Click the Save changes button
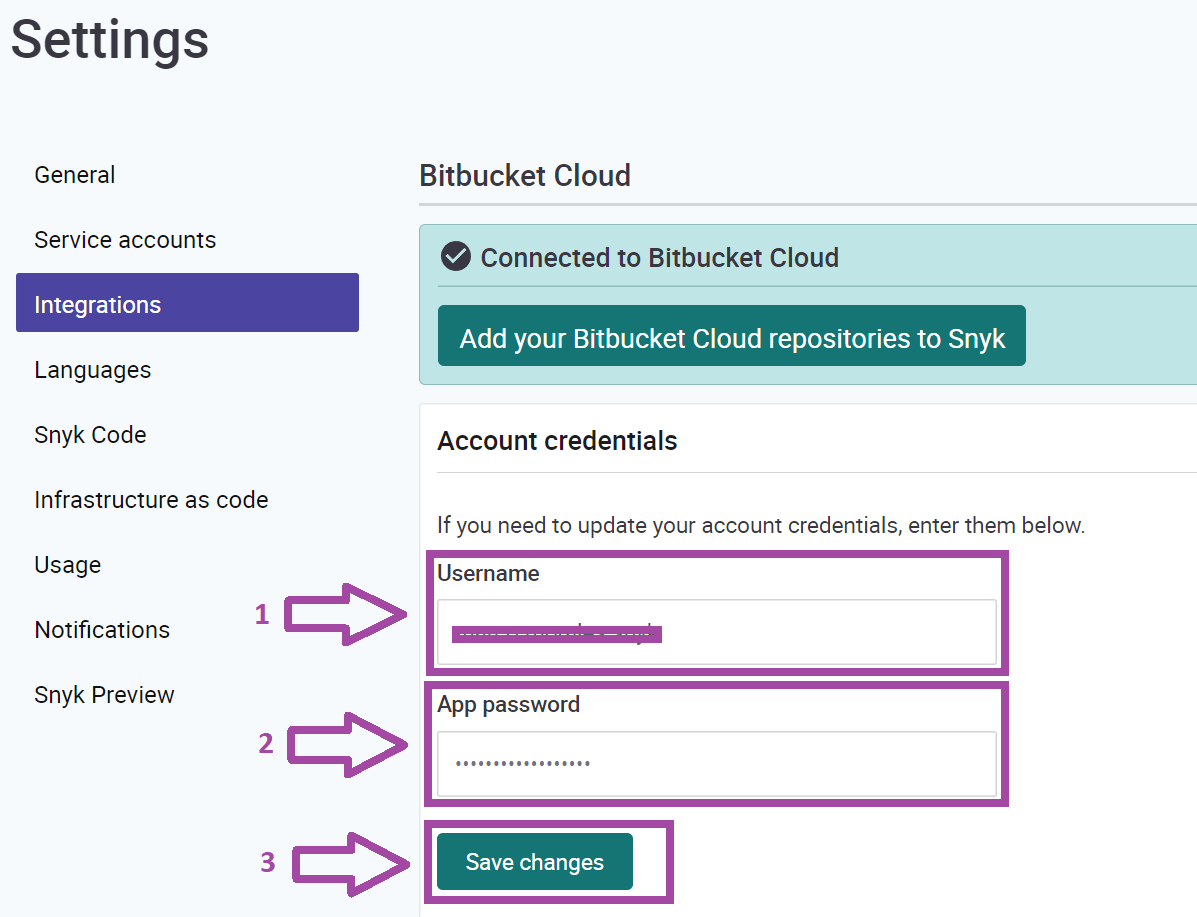The width and height of the screenshot is (1197, 917). pyautogui.click(x=534, y=861)
